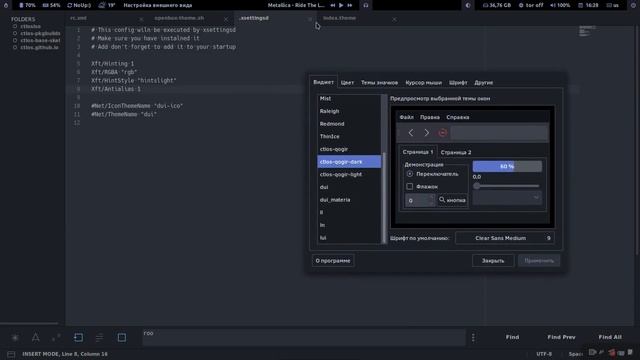Viewport: 640px width, 360px height.
Task: Expand the ctlos.github.io folder
Action: point(15,47)
